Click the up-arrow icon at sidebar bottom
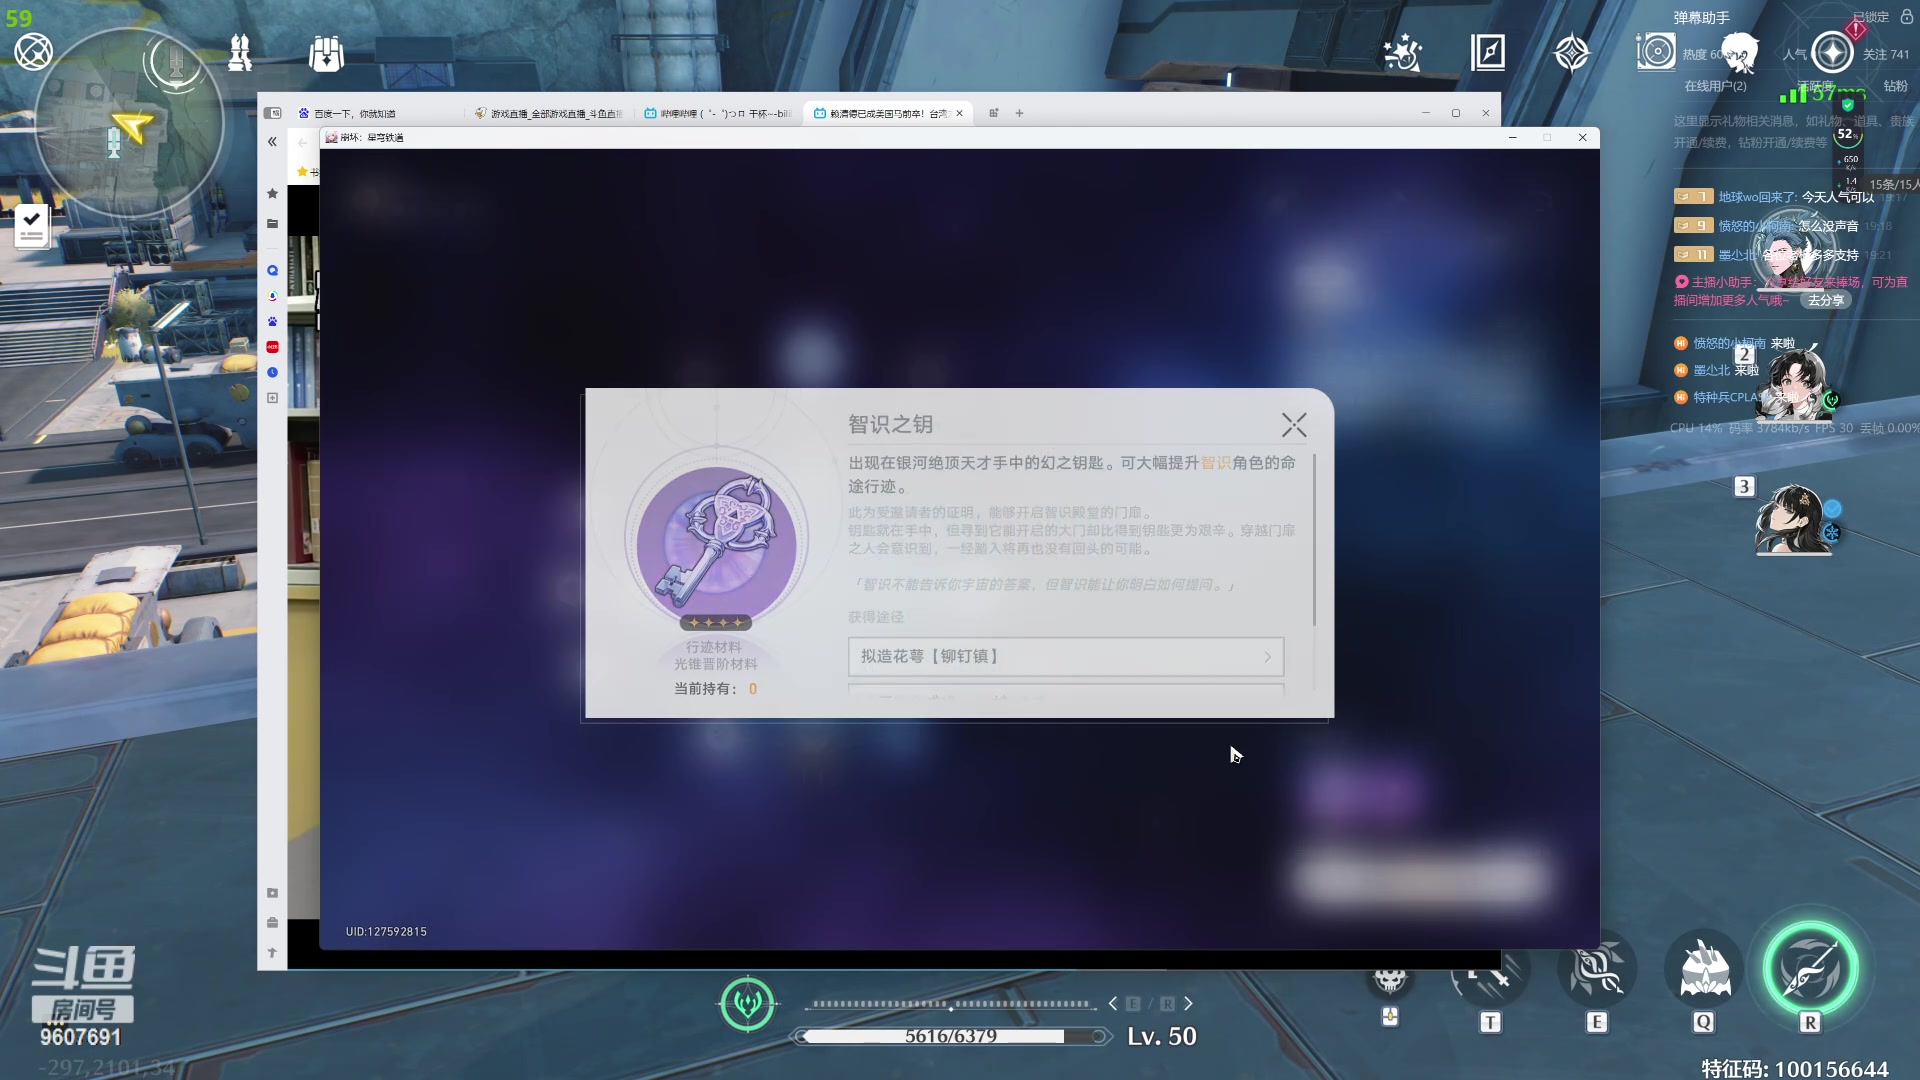The height and width of the screenshot is (1080, 1920). [x=272, y=952]
